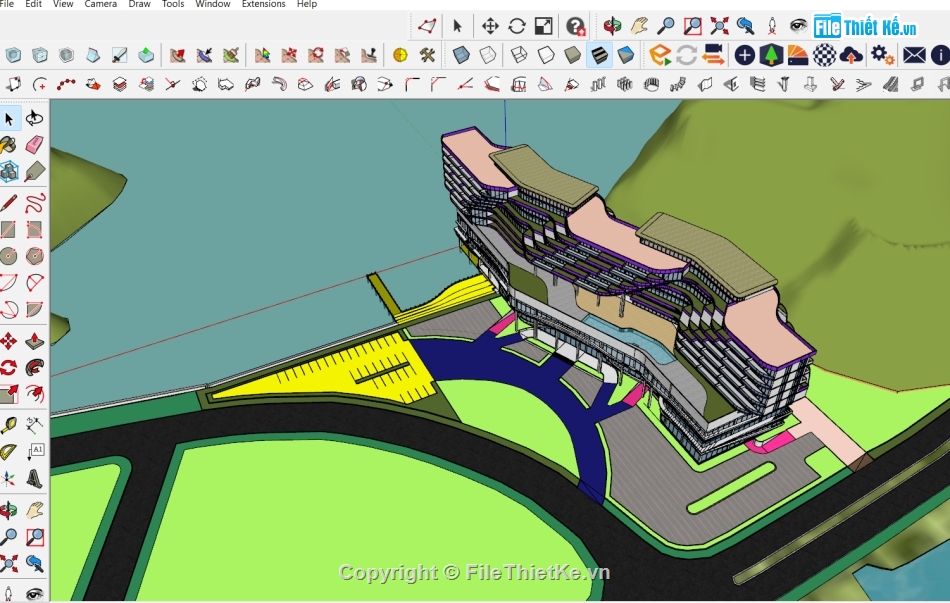Open the Camera menu

coord(101,4)
